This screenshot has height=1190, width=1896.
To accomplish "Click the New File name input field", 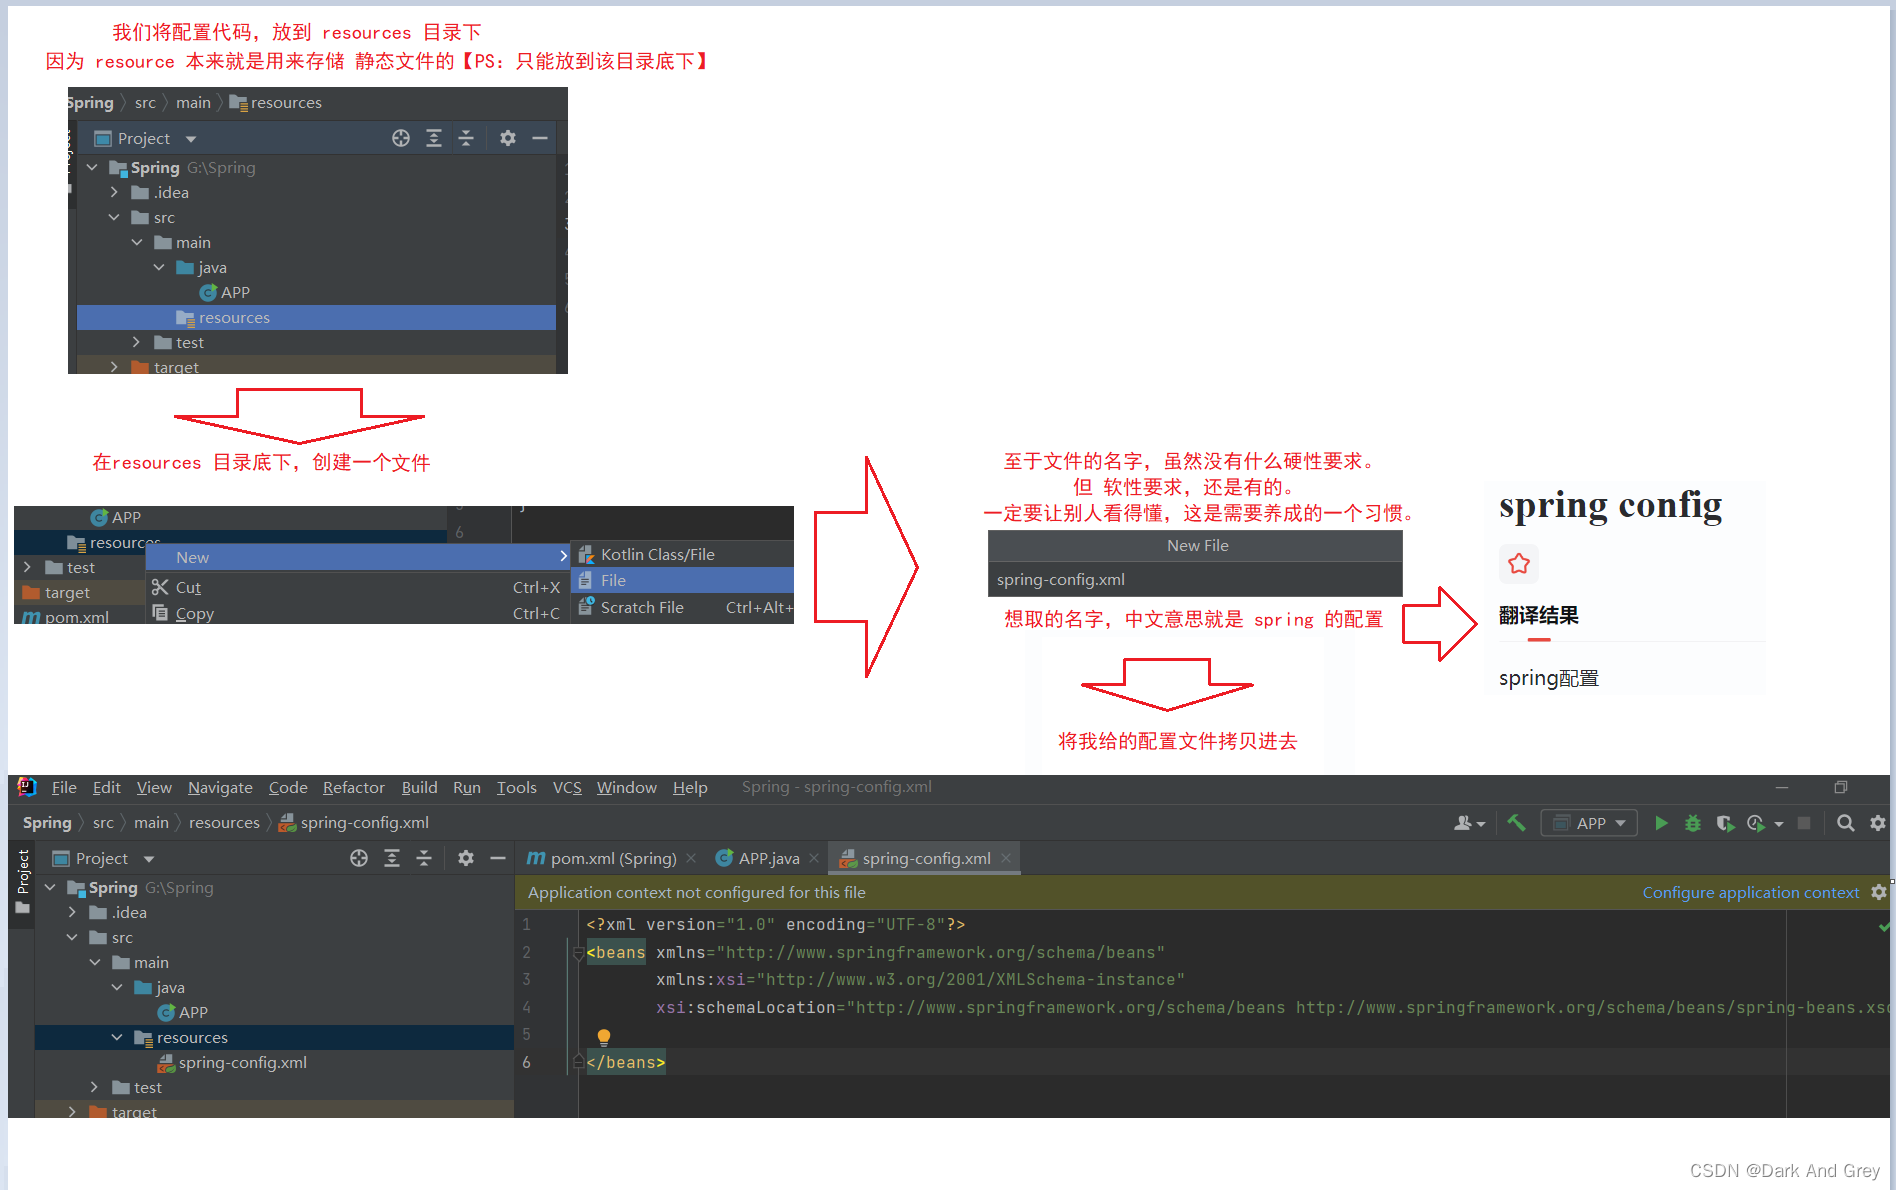I will point(1195,579).
